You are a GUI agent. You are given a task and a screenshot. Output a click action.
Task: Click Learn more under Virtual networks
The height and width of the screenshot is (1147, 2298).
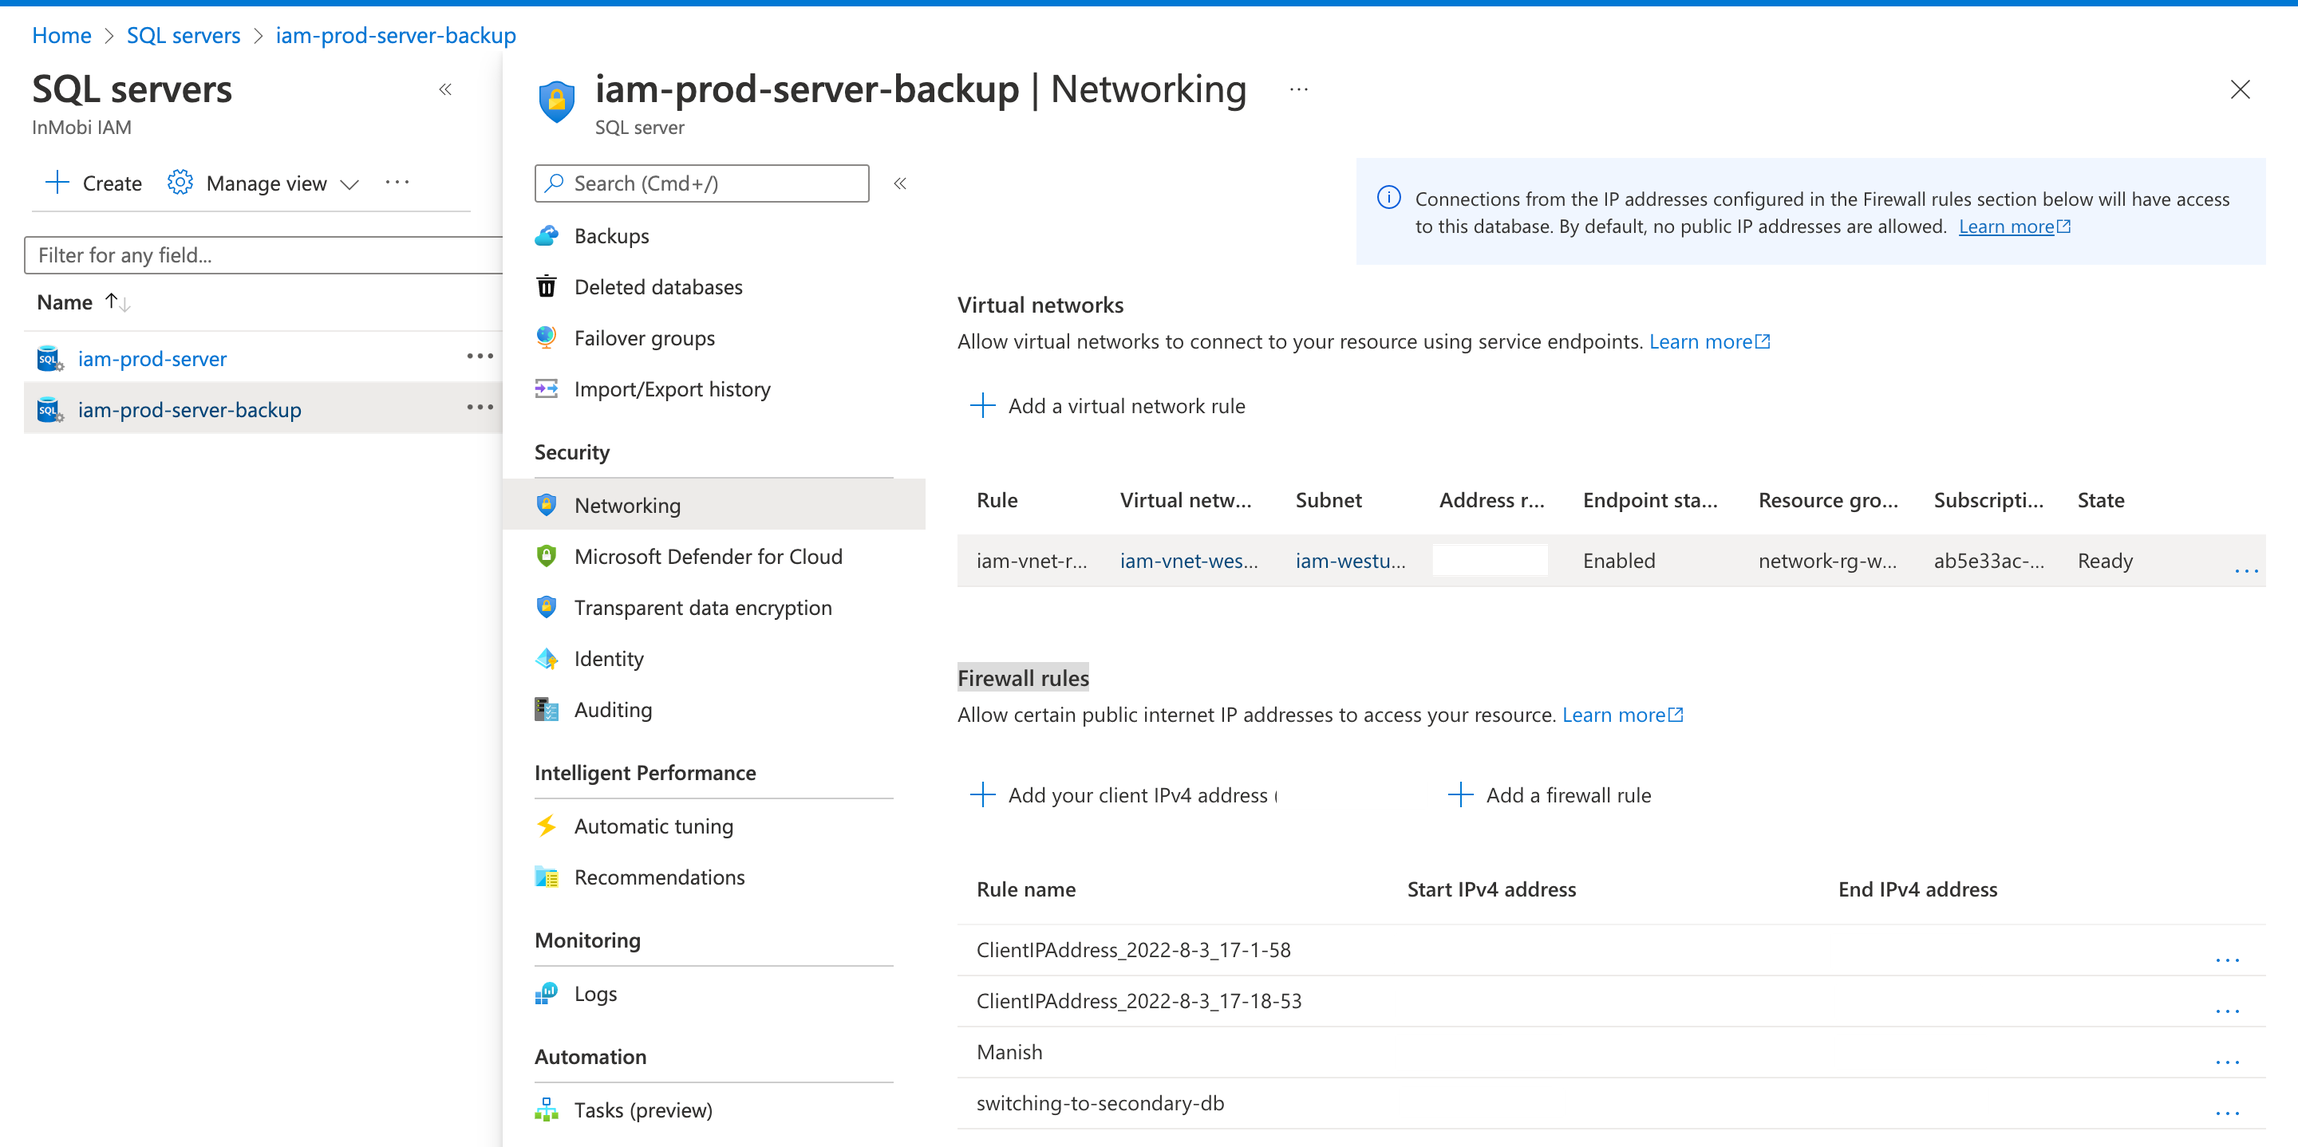[1710, 341]
